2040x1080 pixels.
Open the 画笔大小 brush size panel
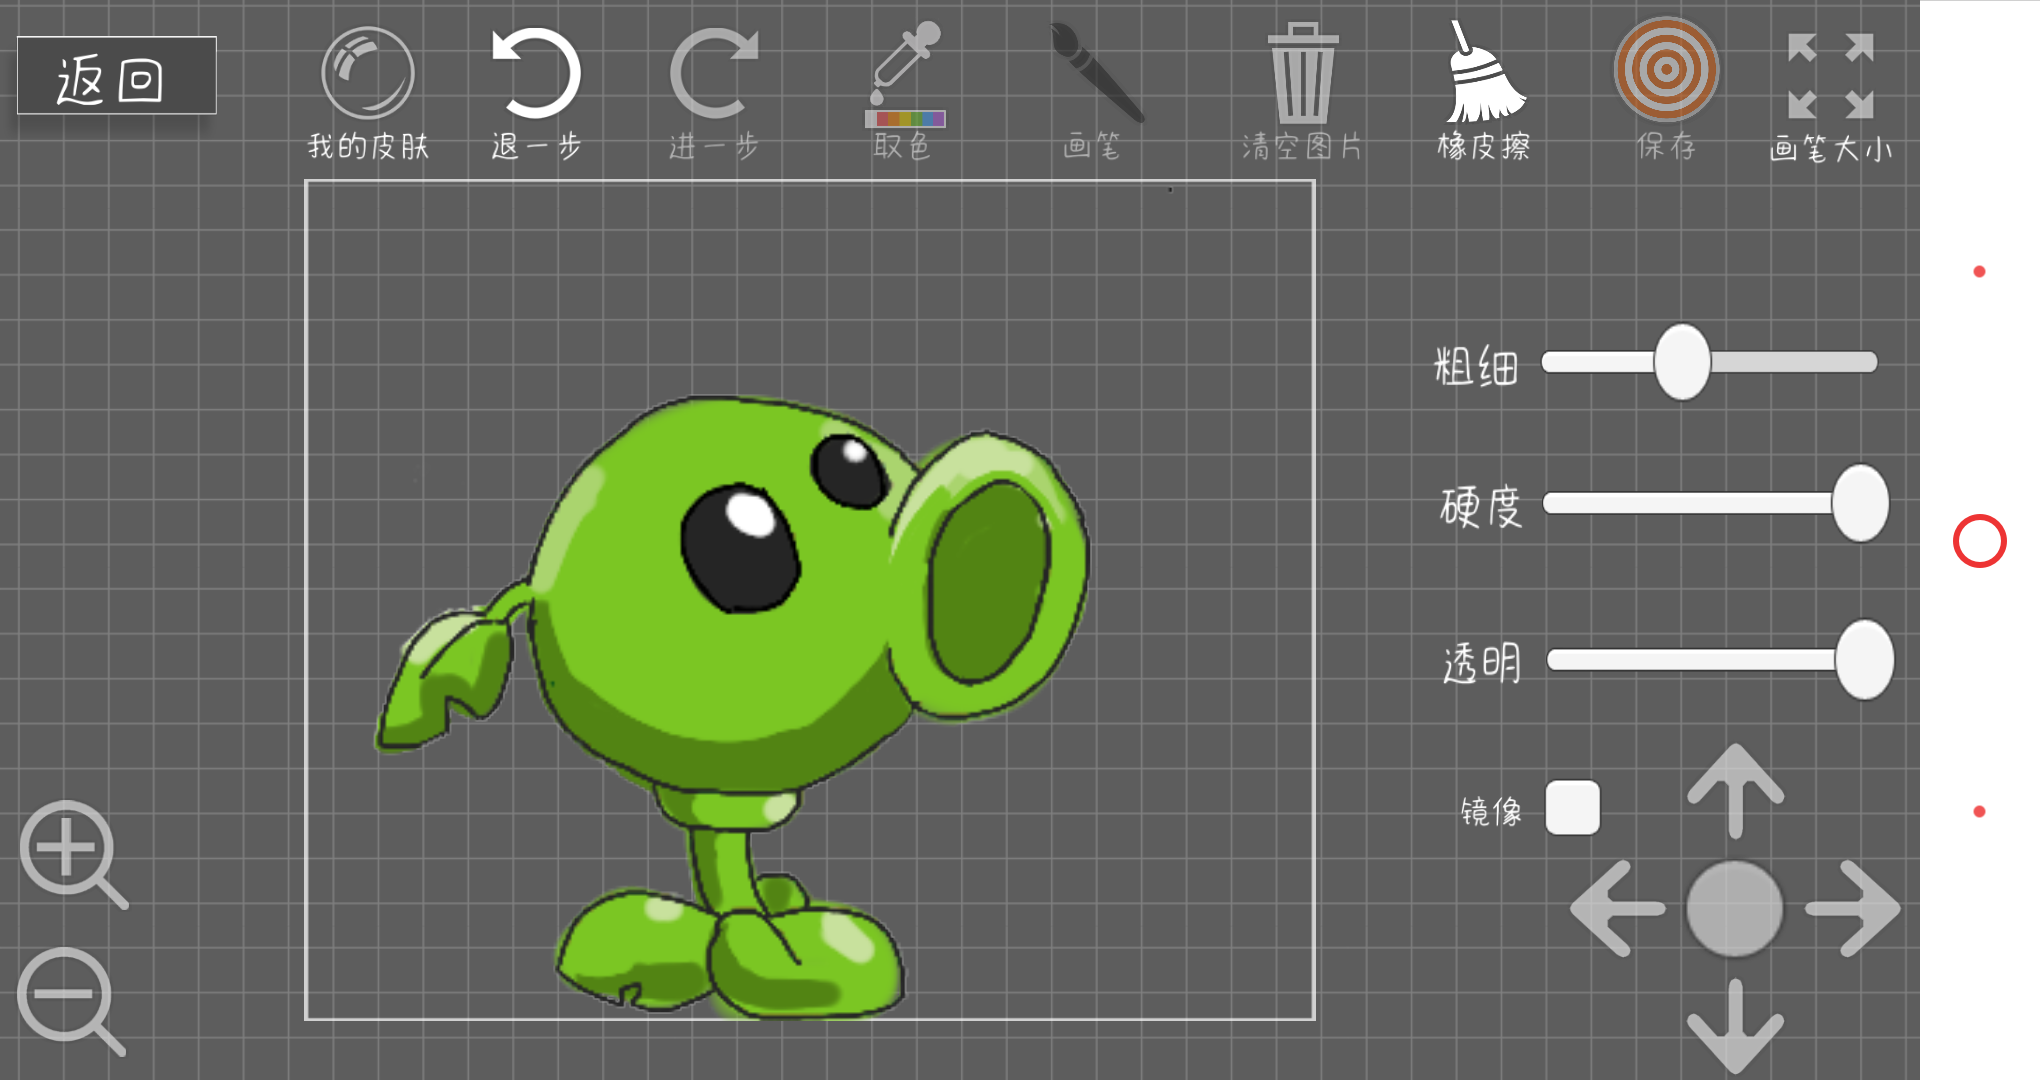click(x=1831, y=97)
